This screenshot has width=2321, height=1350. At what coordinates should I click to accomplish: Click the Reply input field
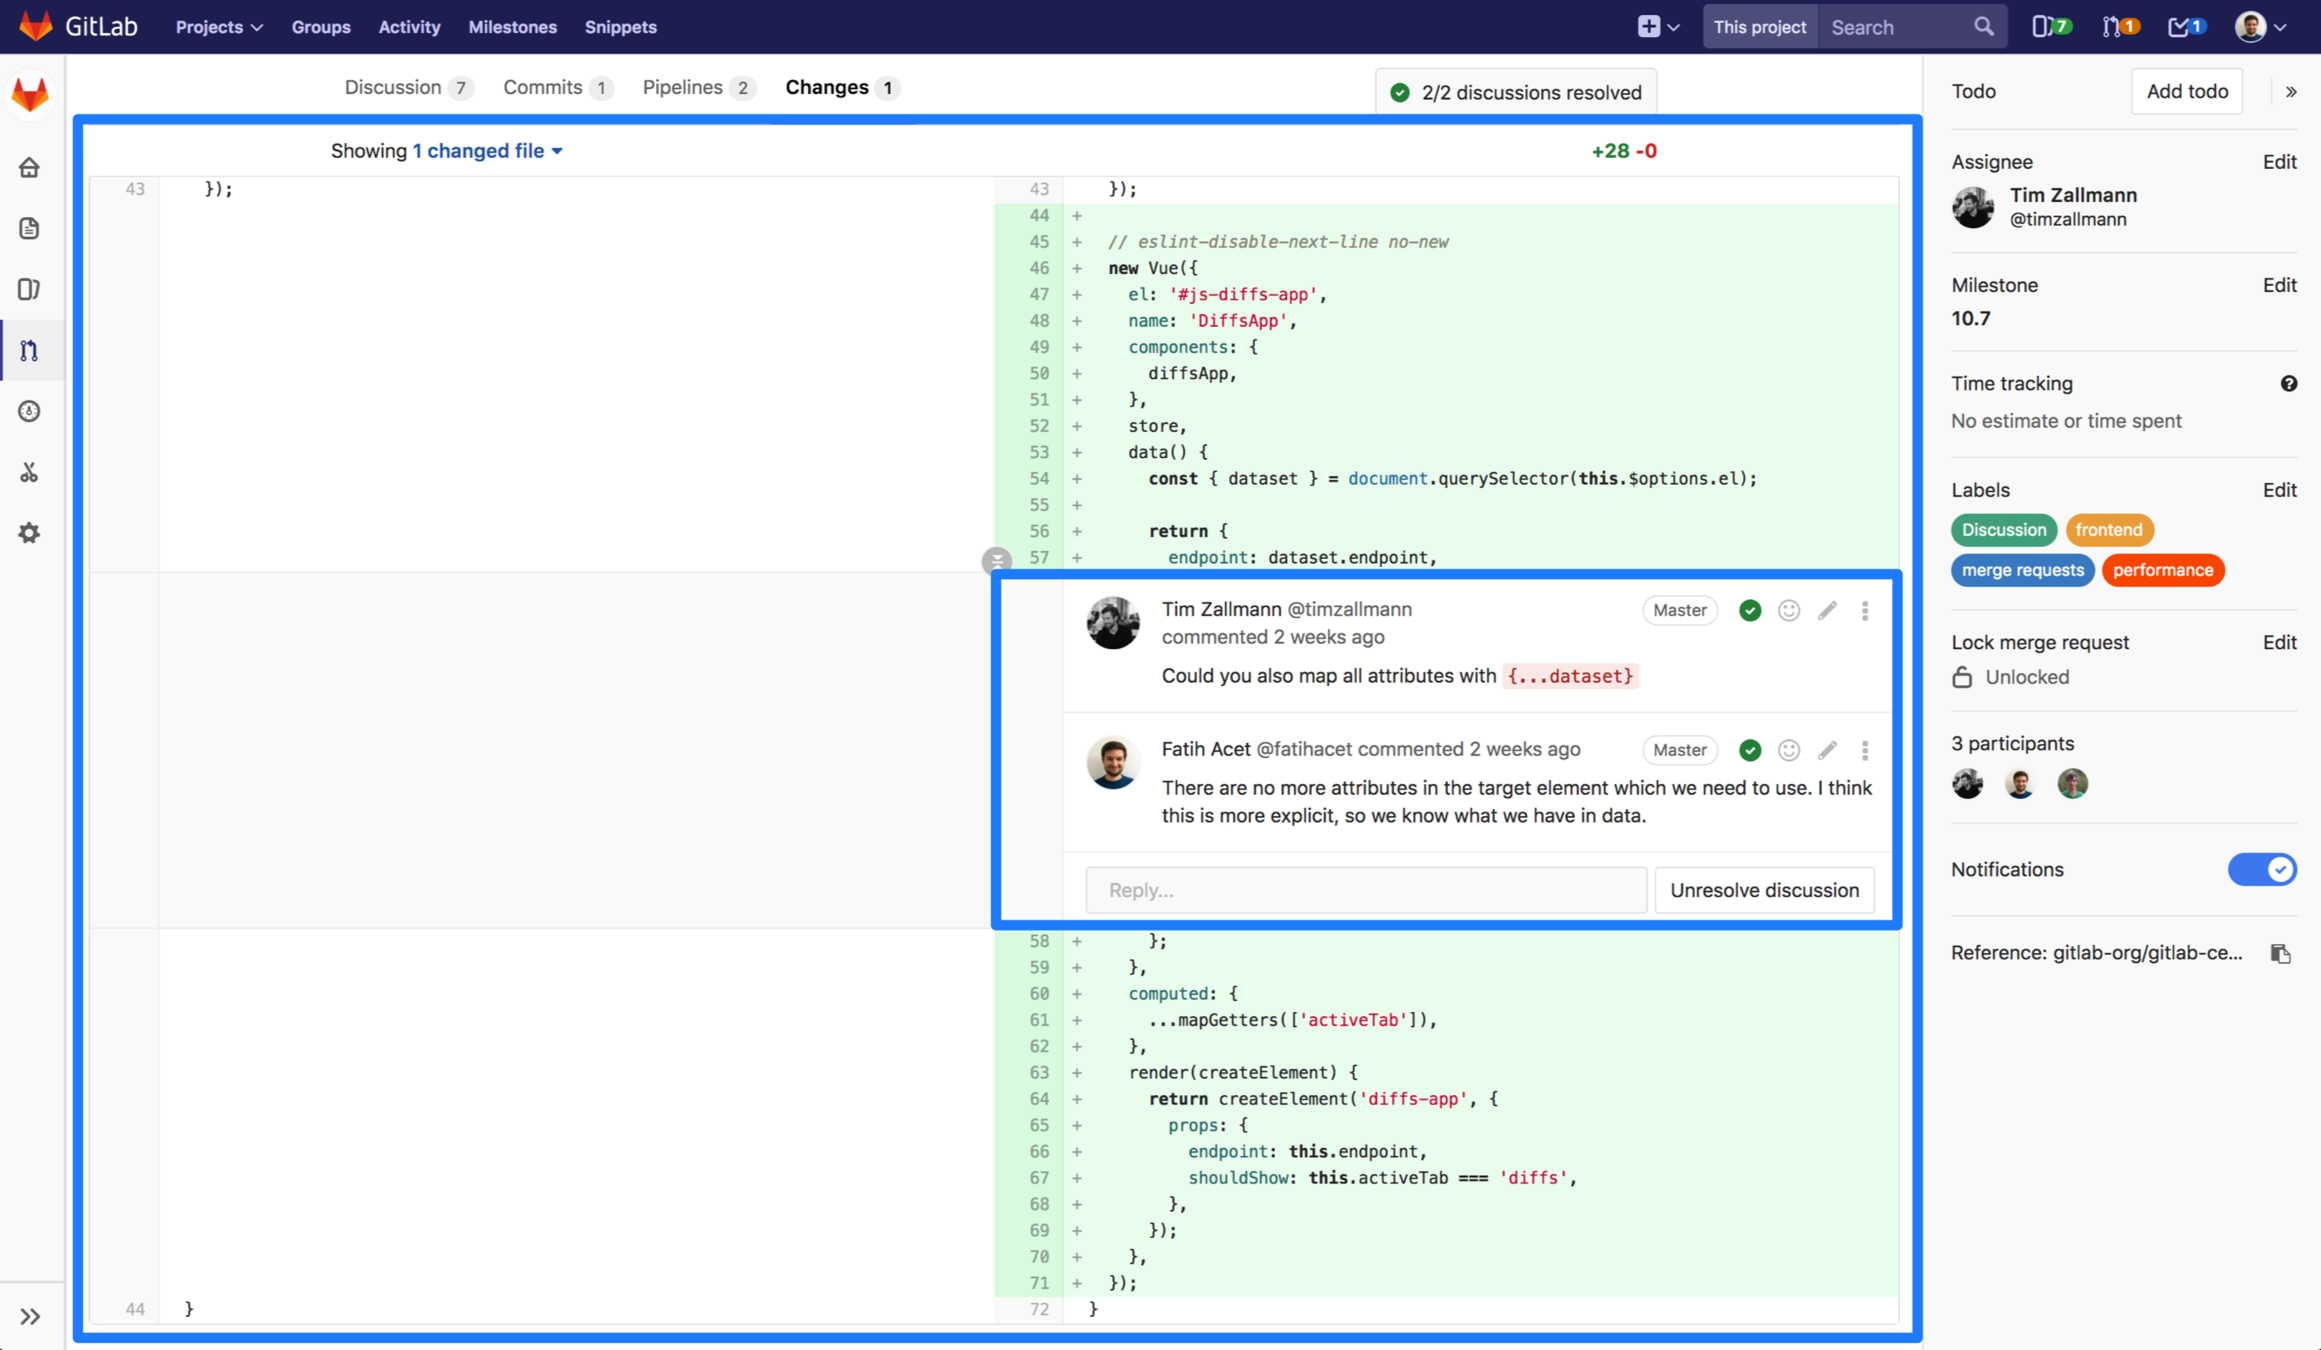[x=1365, y=890]
